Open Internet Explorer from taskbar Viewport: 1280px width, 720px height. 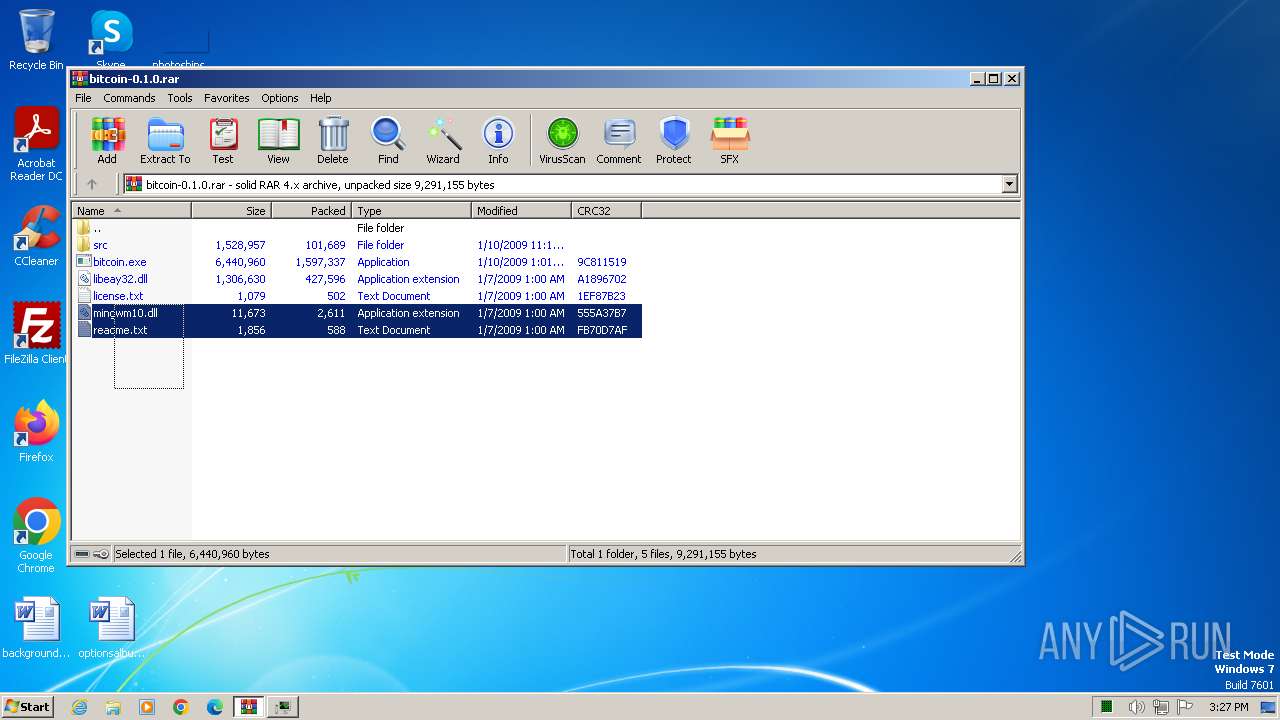tap(80, 707)
